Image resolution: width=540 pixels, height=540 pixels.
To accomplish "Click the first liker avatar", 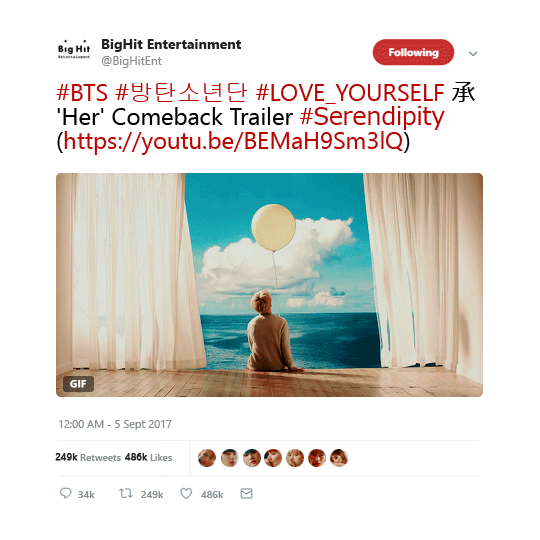I will (207, 458).
